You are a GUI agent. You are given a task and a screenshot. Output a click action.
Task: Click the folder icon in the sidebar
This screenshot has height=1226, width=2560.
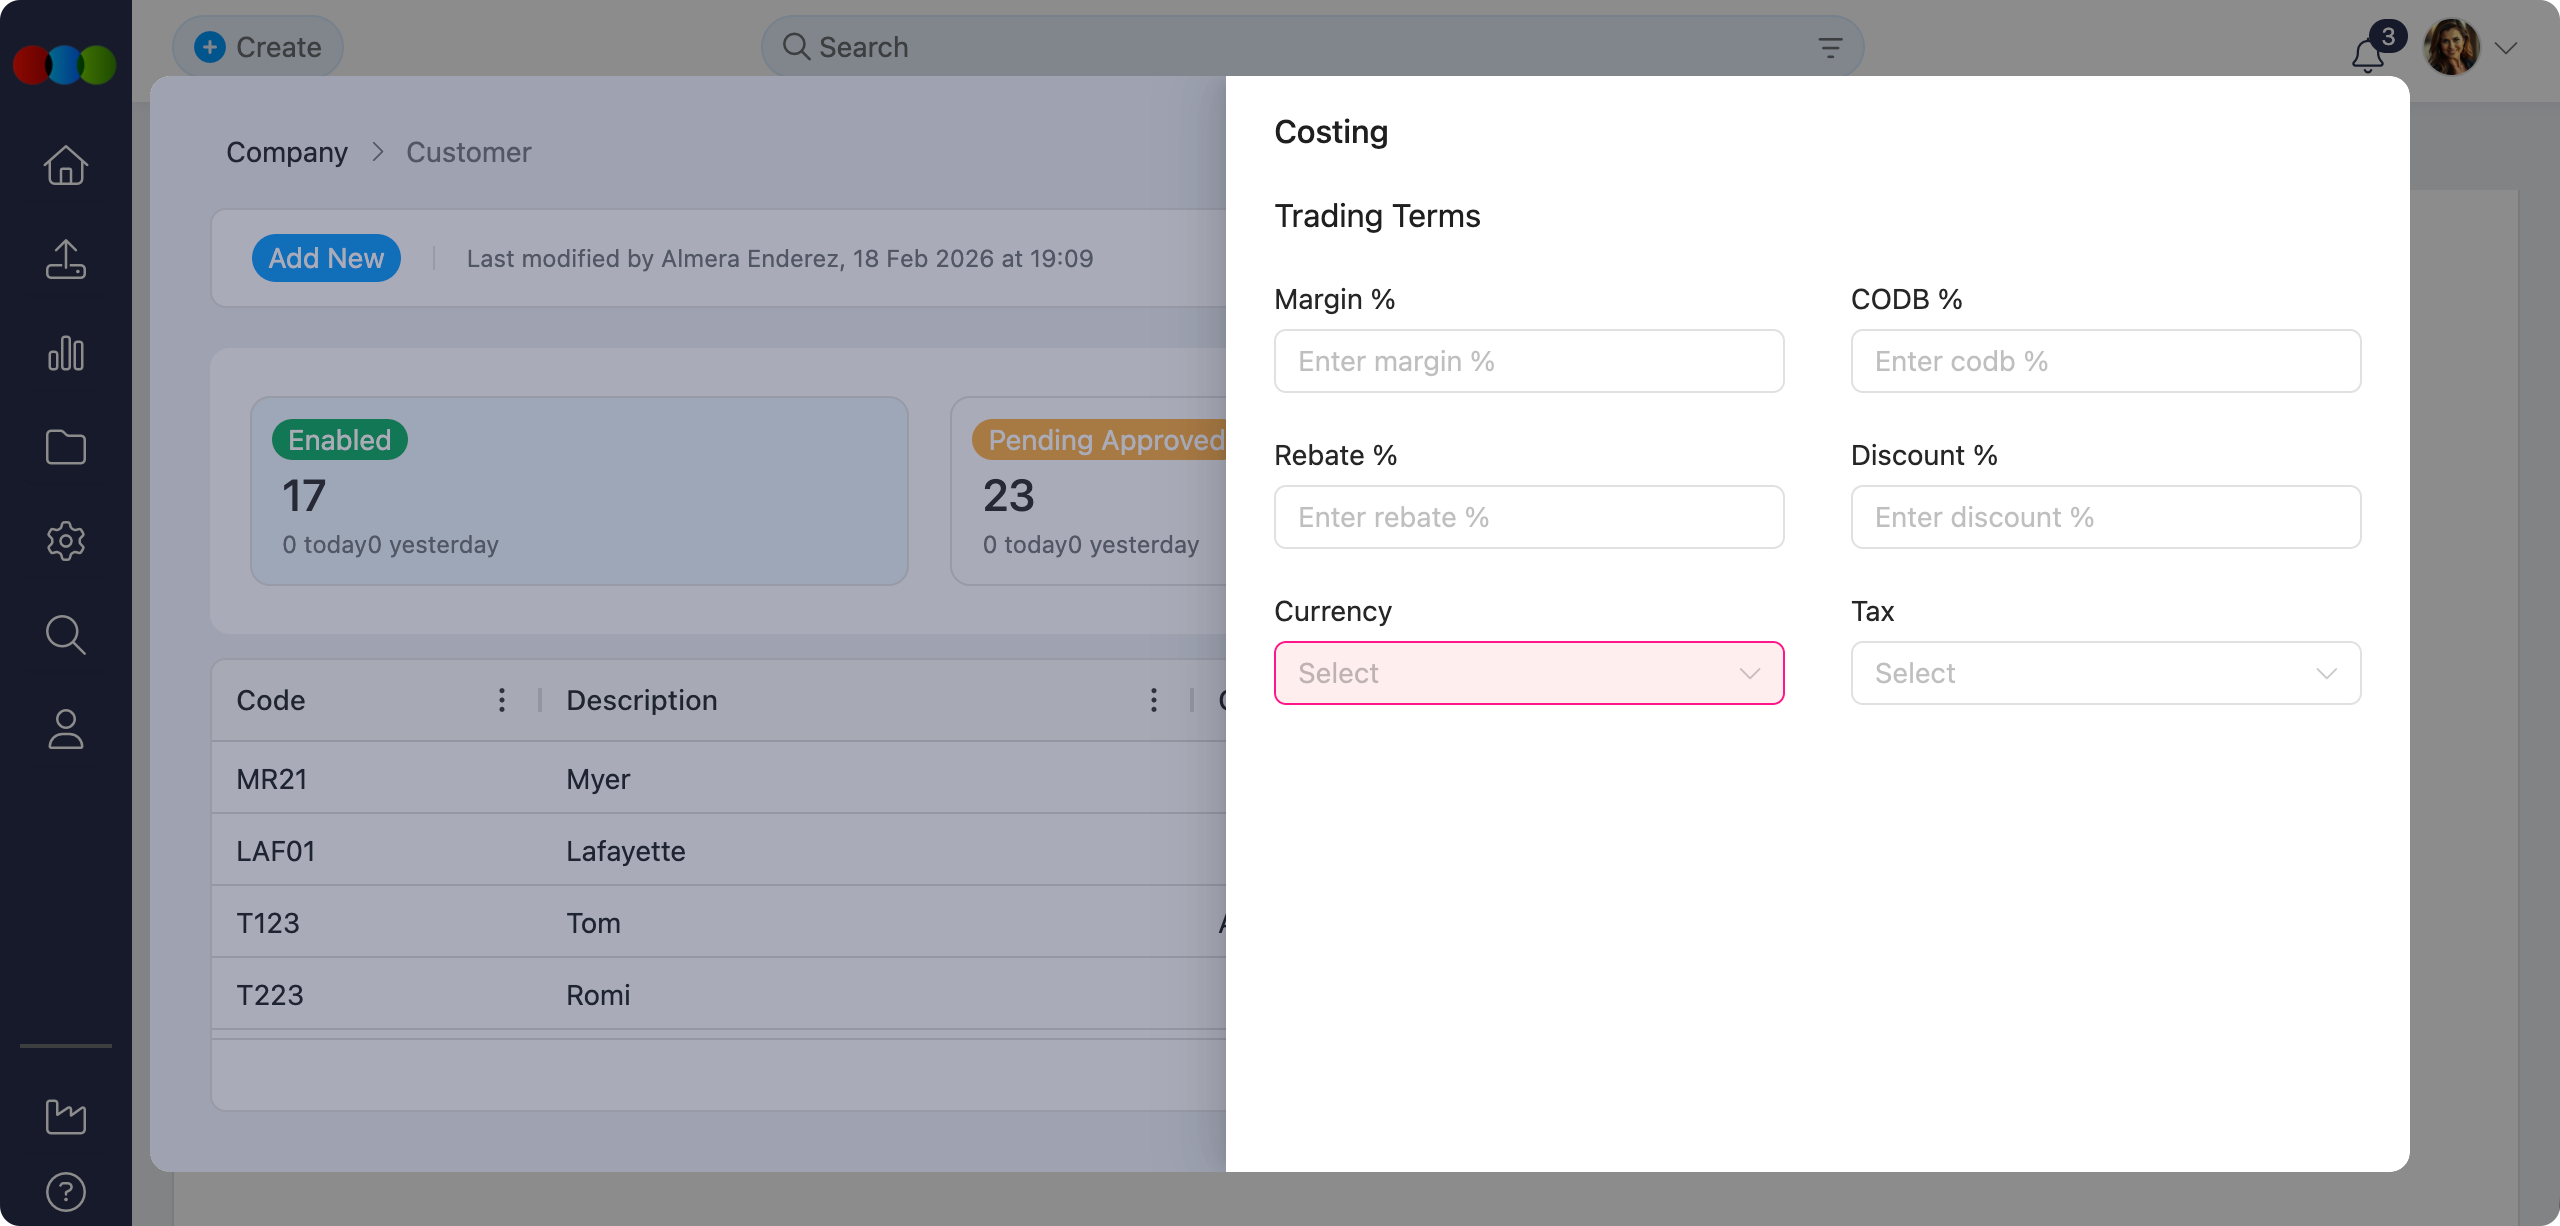click(x=65, y=447)
